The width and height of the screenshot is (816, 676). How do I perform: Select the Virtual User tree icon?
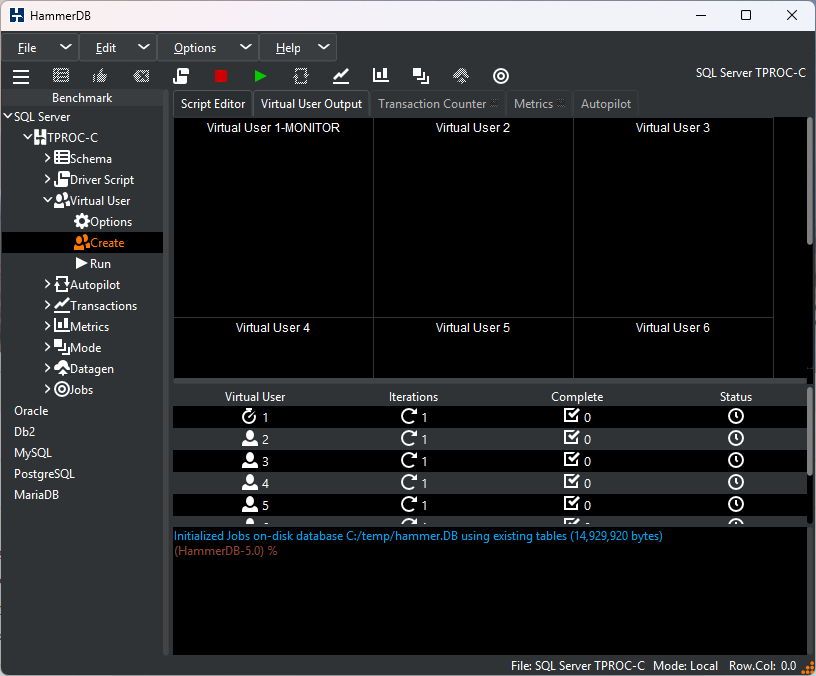click(62, 200)
